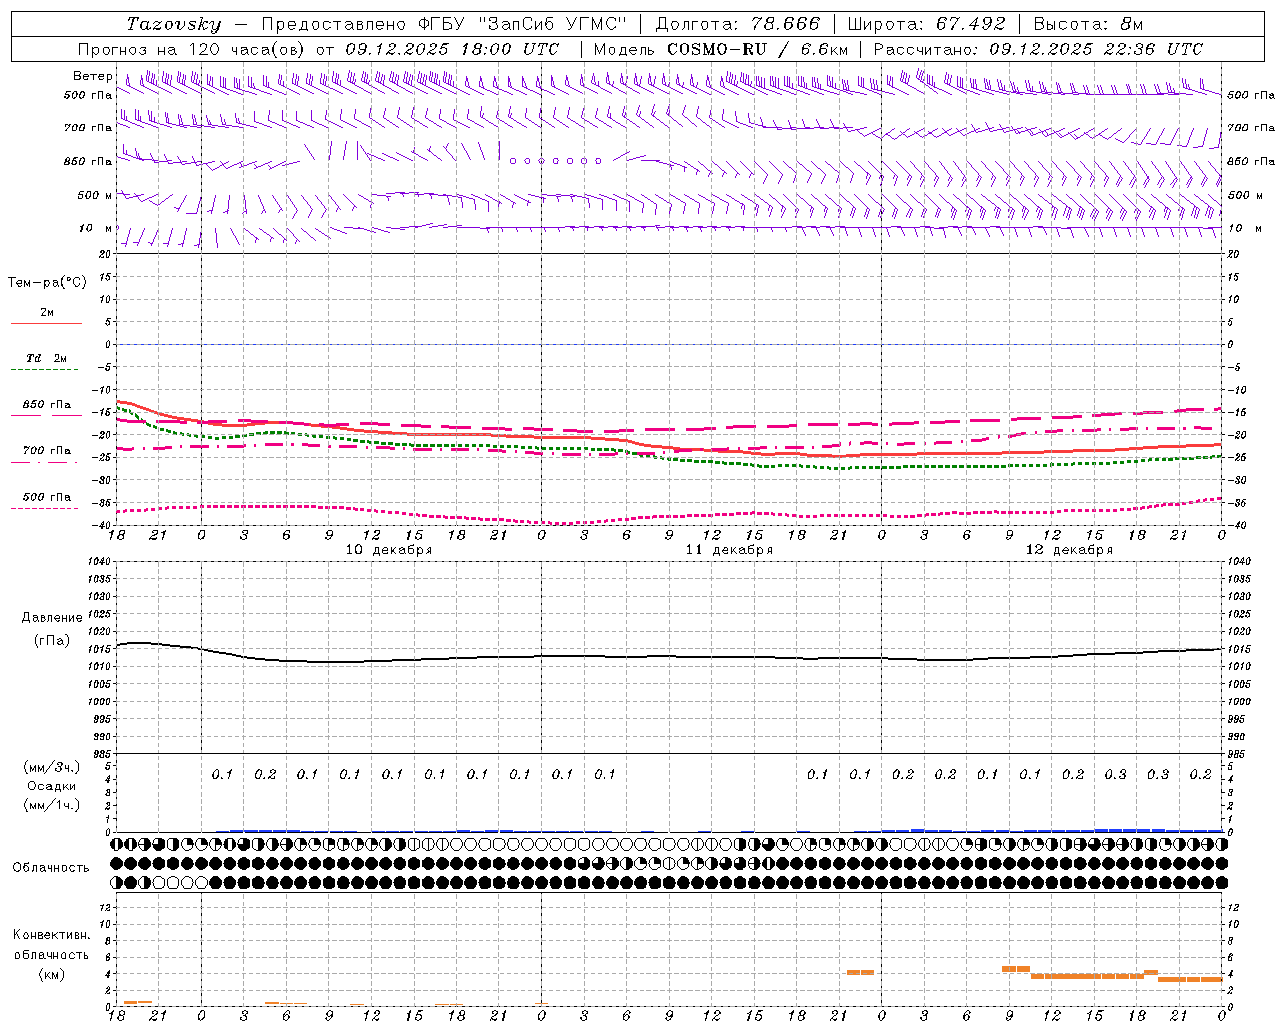Select the "Осадки" precipitation label
The height and width of the screenshot is (1024, 1280).
pyautogui.click(x=52, y=786)
